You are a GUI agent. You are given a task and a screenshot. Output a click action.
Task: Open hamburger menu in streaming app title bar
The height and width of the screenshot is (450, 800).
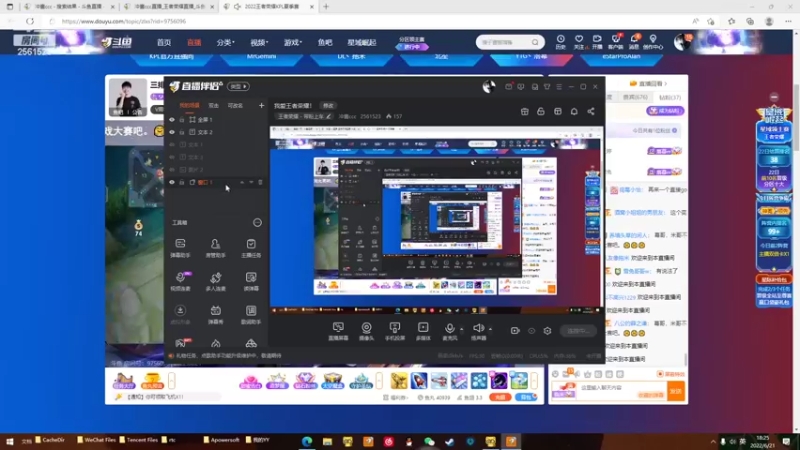[559, 87]
